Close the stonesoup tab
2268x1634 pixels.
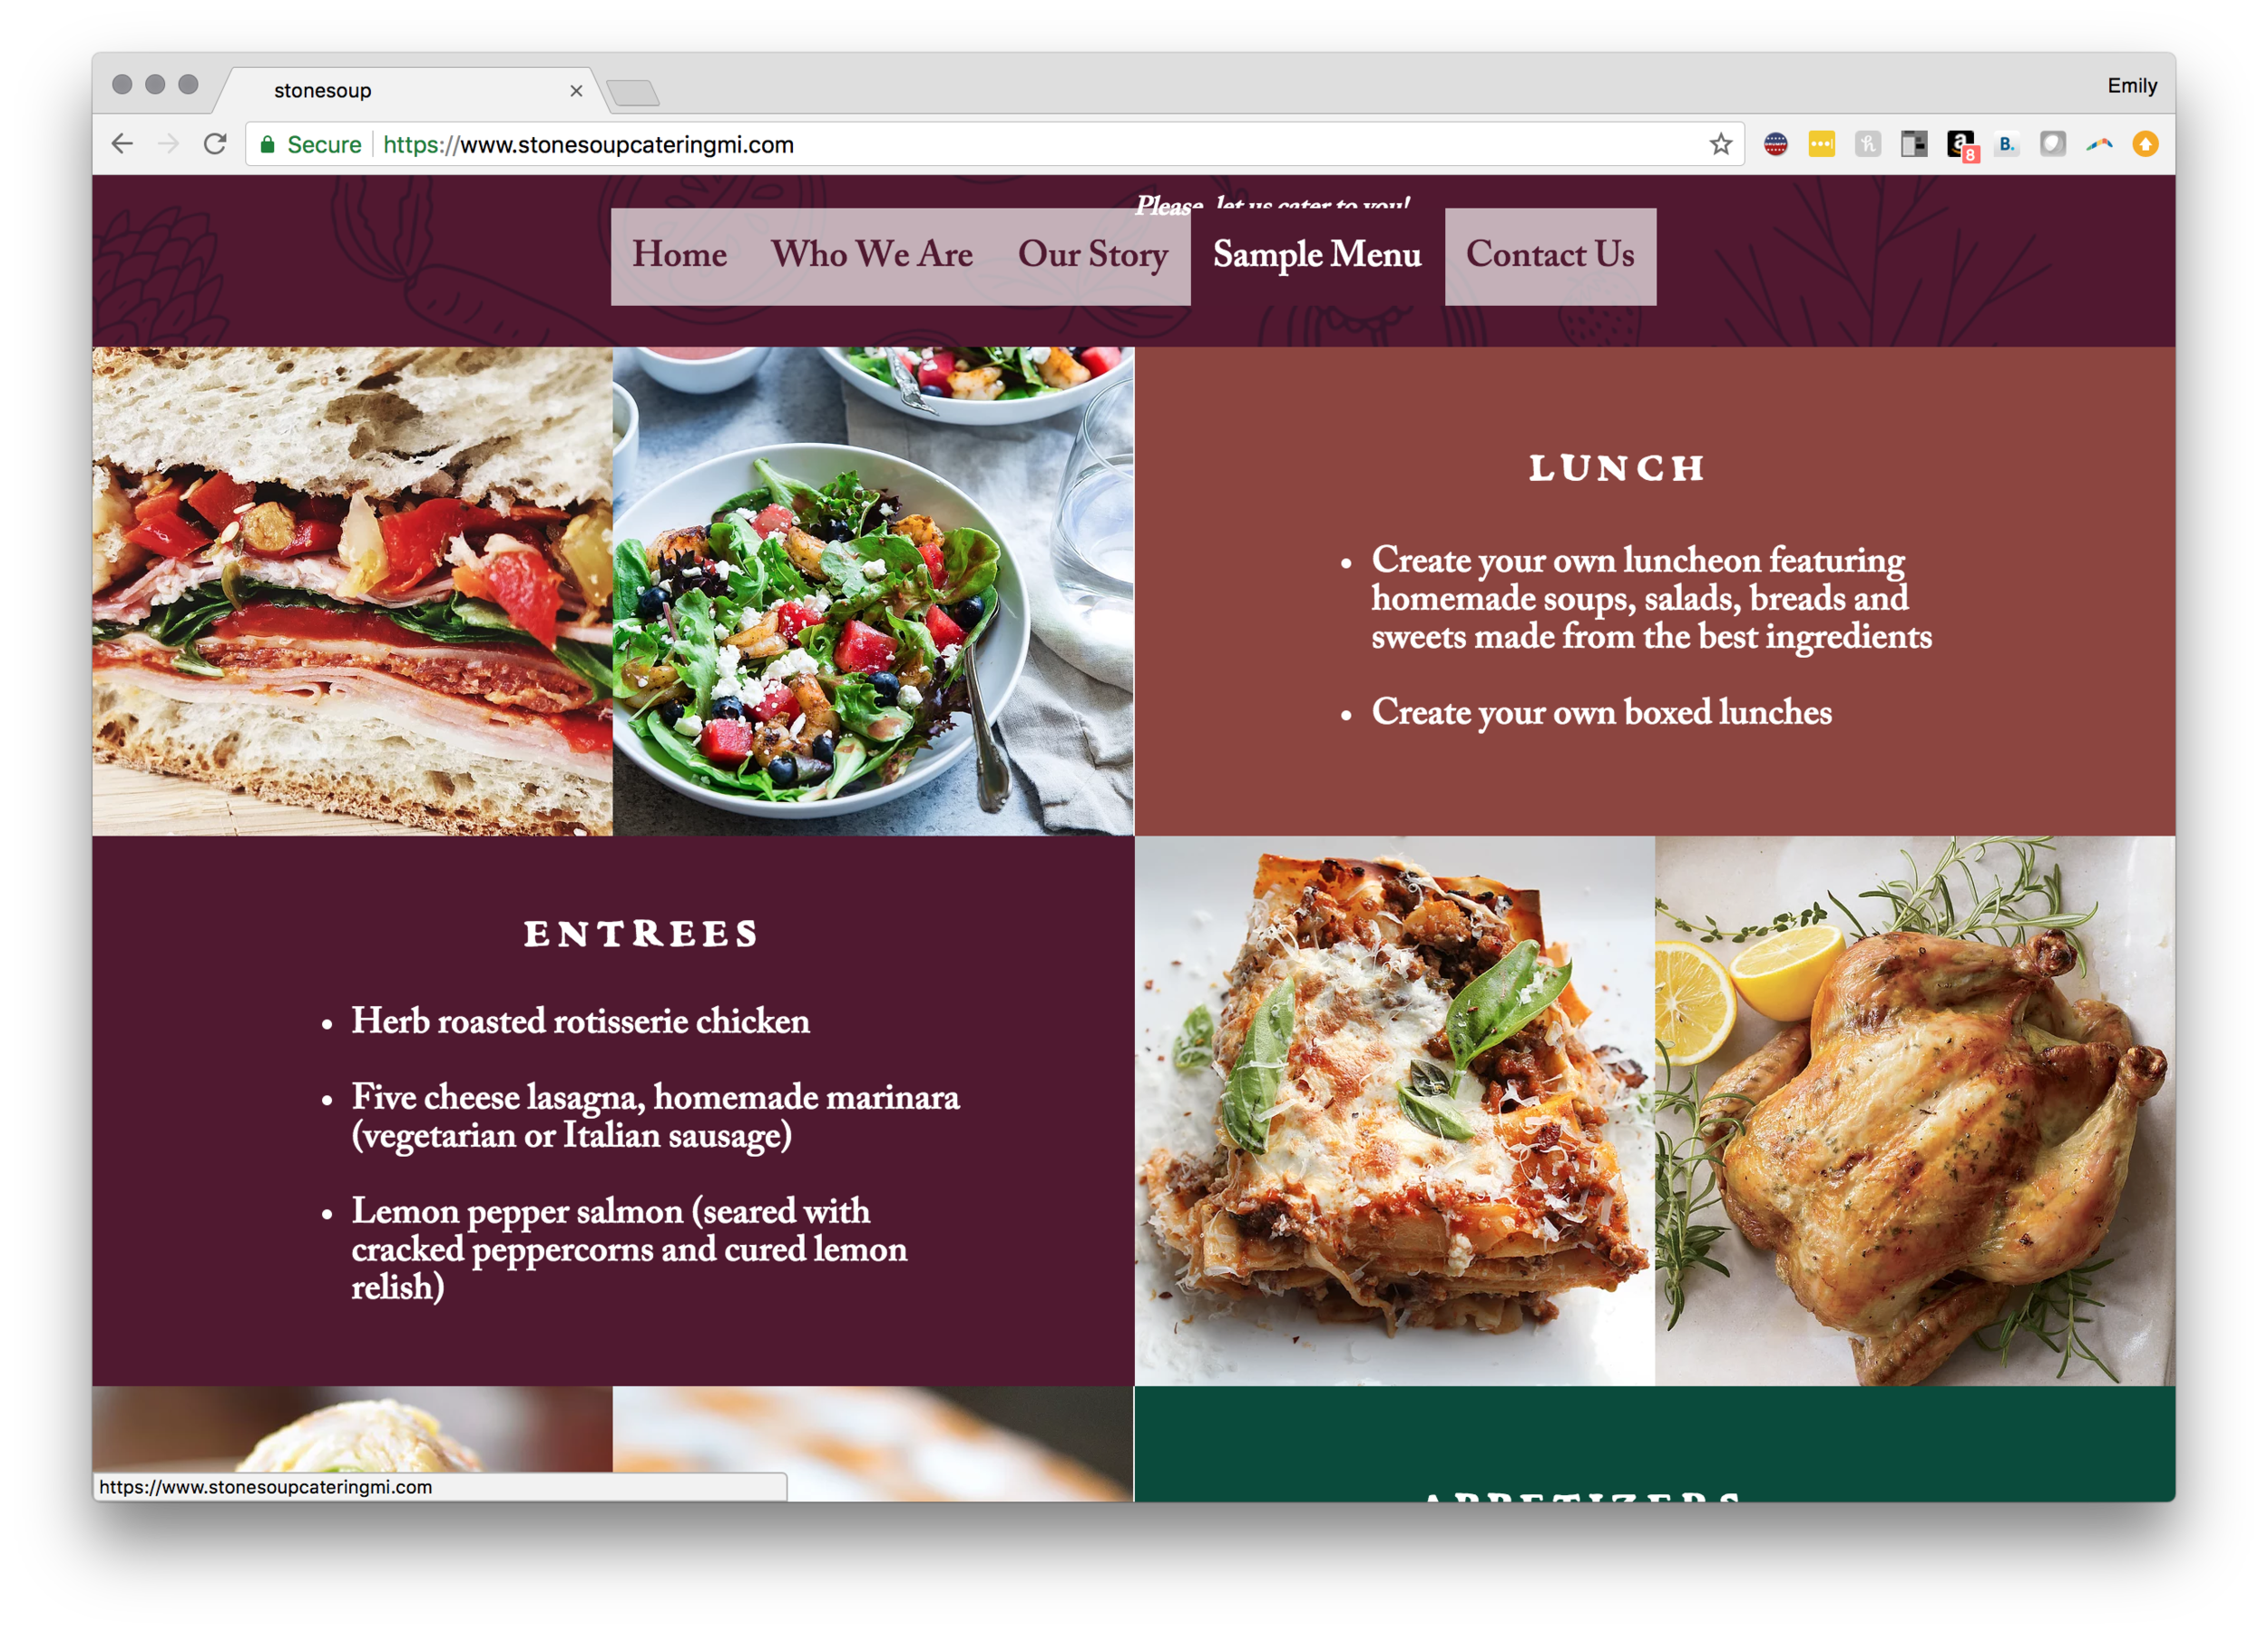click(x=576, y=90)
